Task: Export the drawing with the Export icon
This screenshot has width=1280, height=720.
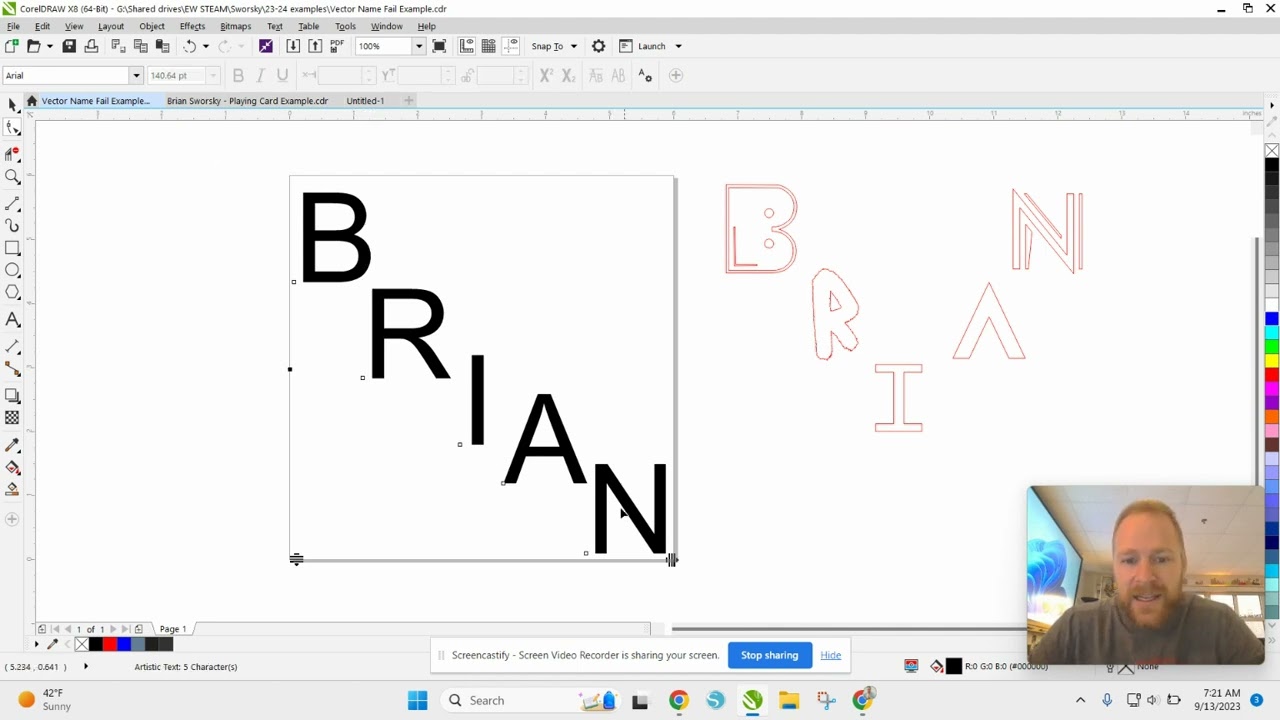Action: point(315,46)
